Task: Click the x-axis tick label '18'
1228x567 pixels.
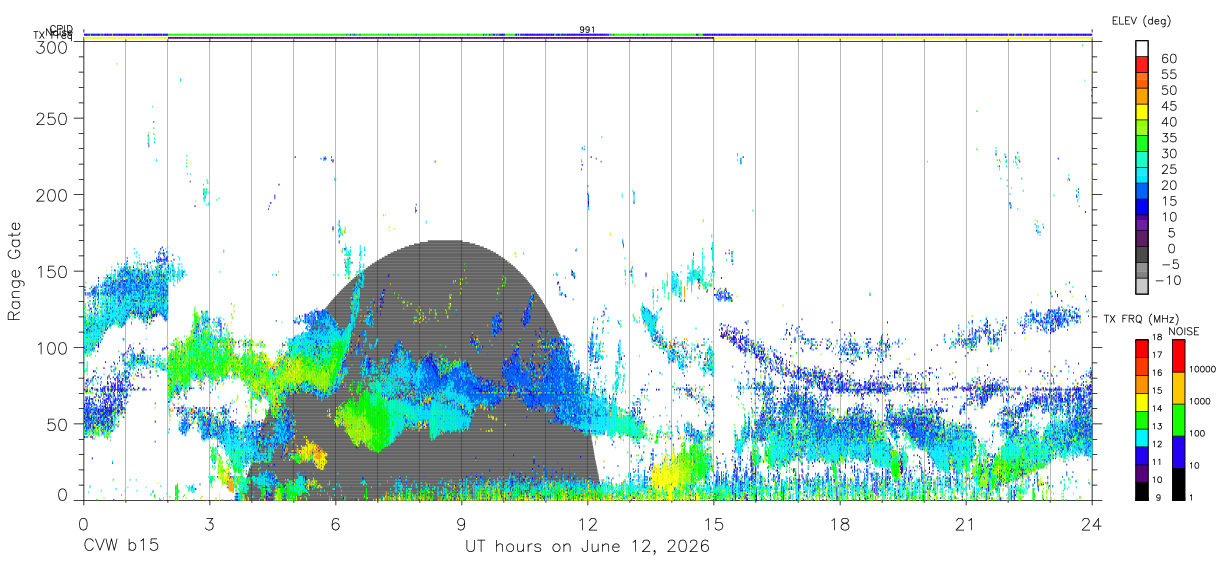Action: [x=839, y=524]
